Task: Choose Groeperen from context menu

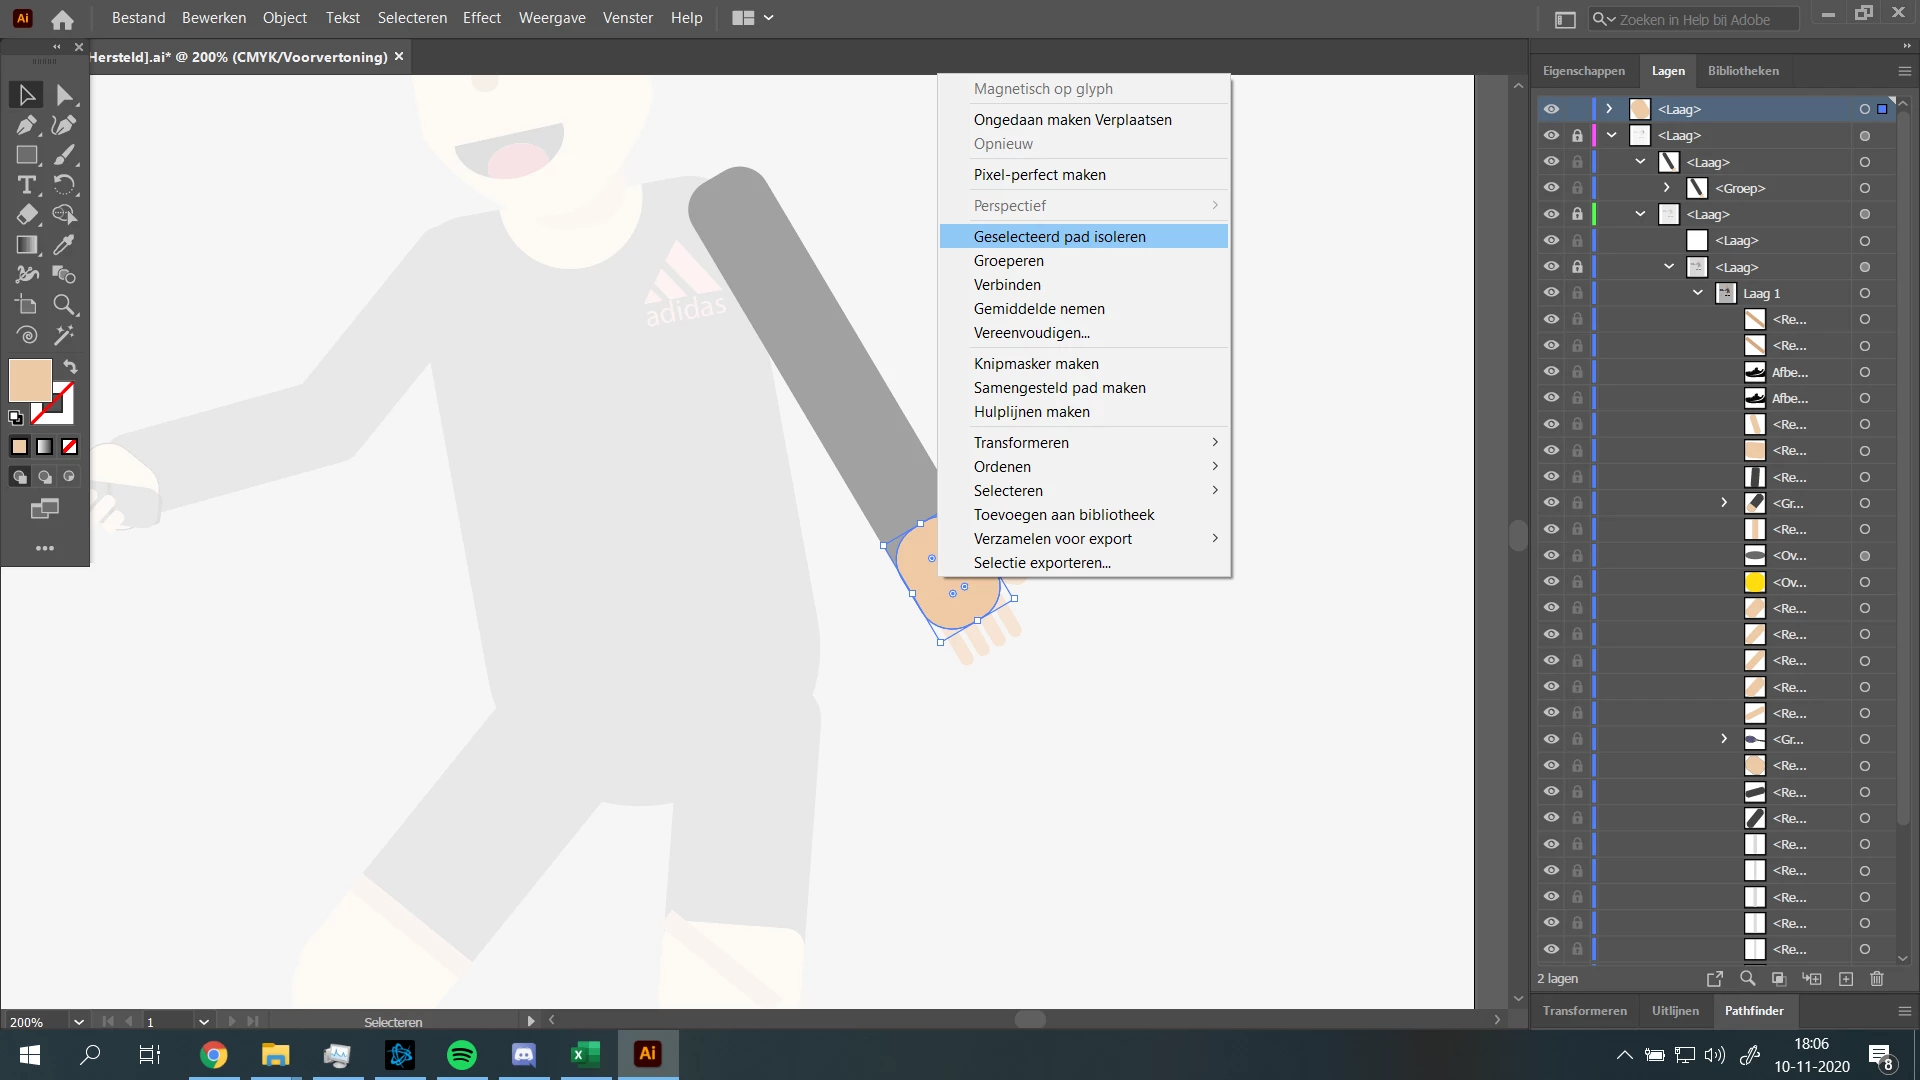Action: coord(1008,261)
